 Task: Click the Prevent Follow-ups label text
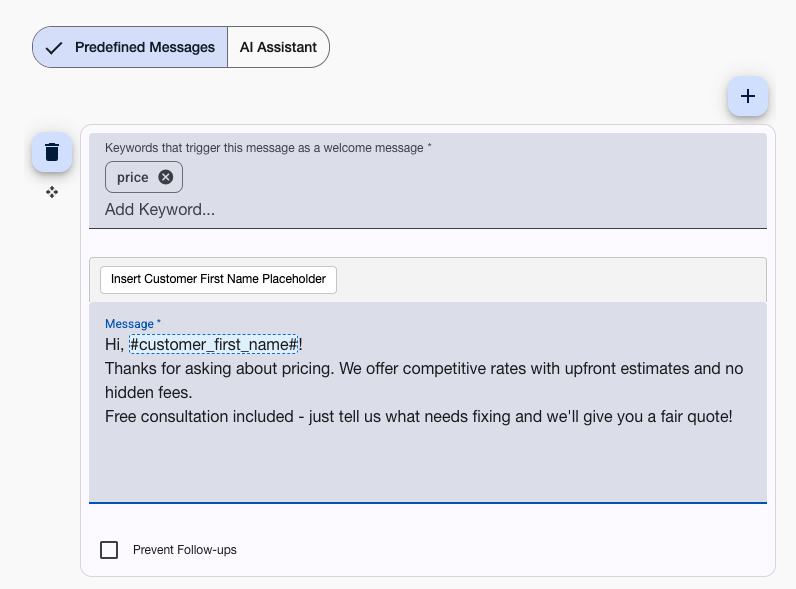pyautogui.click(x=185, y=550)
